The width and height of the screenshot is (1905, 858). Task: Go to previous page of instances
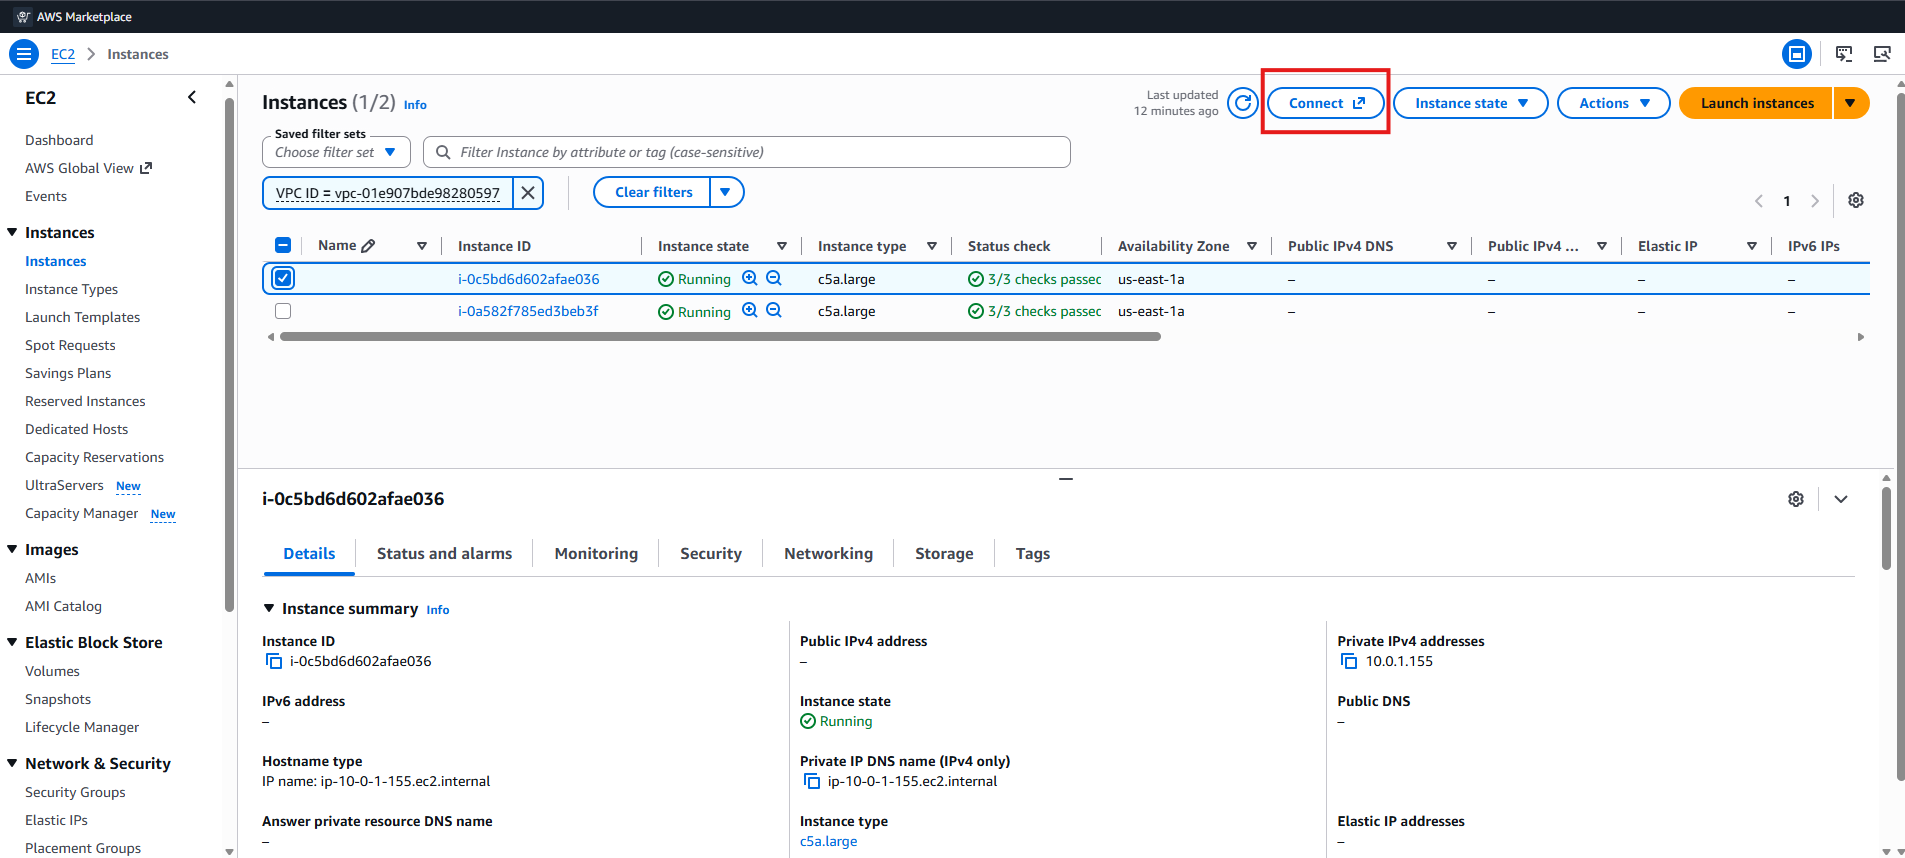click(x=1759, y=201)
